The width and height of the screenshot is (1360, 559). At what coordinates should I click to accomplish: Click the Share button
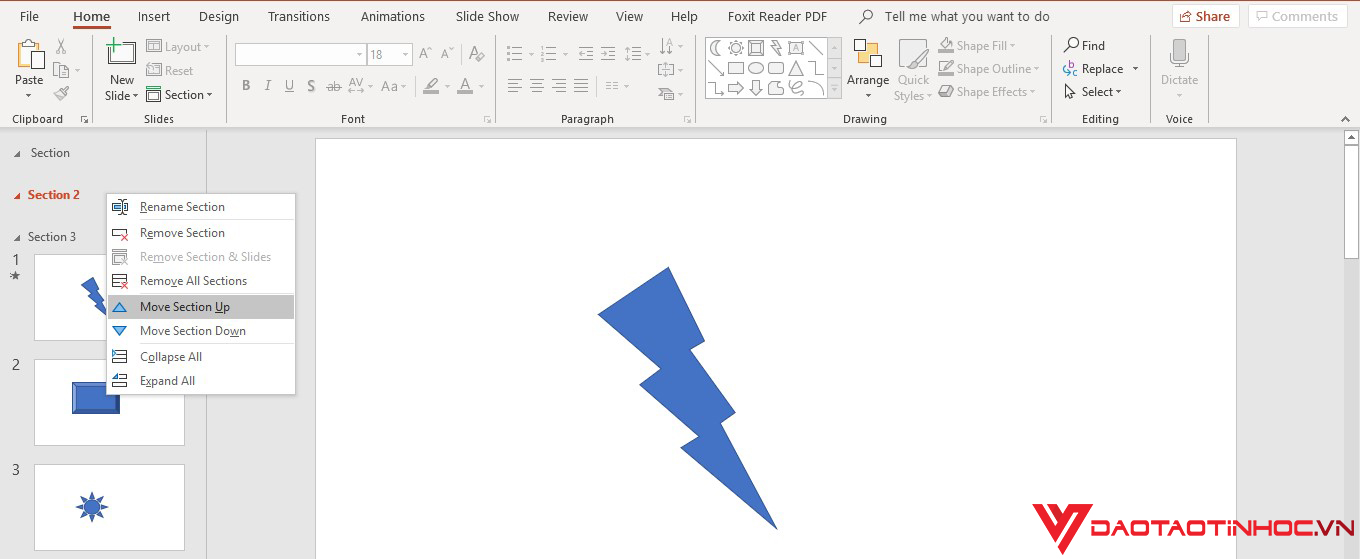point(1205,16)
